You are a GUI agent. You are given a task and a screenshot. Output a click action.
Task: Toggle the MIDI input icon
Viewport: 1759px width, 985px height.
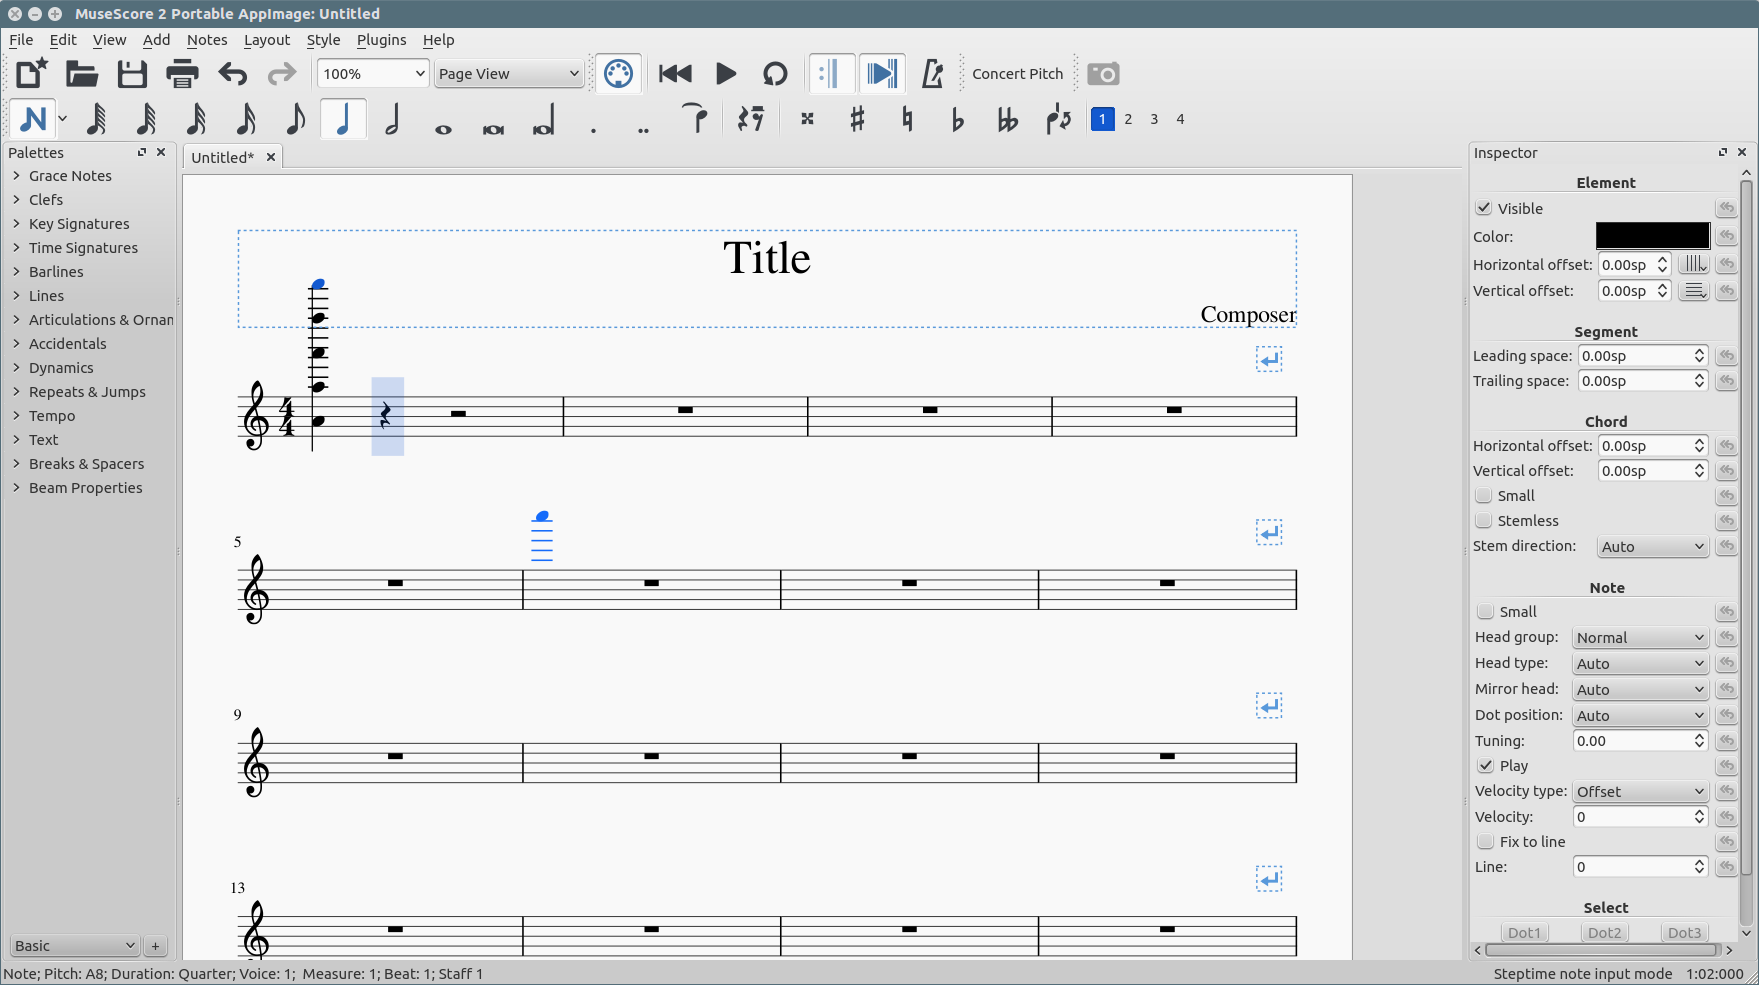coord(618,74)
